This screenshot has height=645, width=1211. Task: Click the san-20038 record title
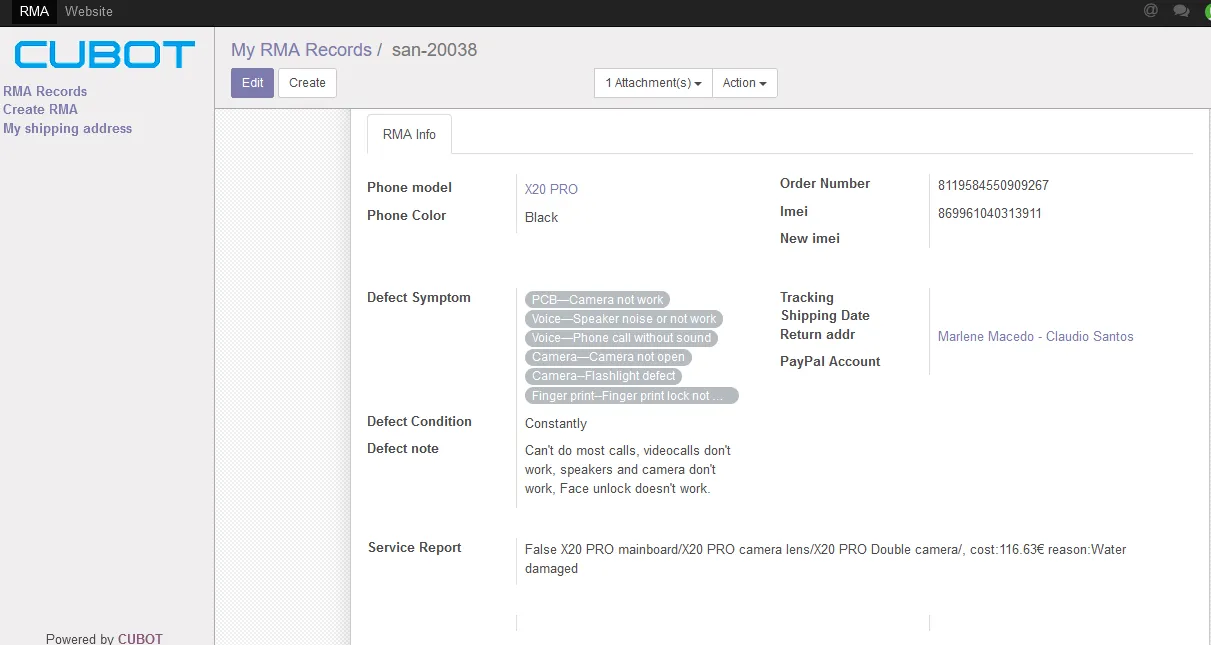[x=434, y=50]
